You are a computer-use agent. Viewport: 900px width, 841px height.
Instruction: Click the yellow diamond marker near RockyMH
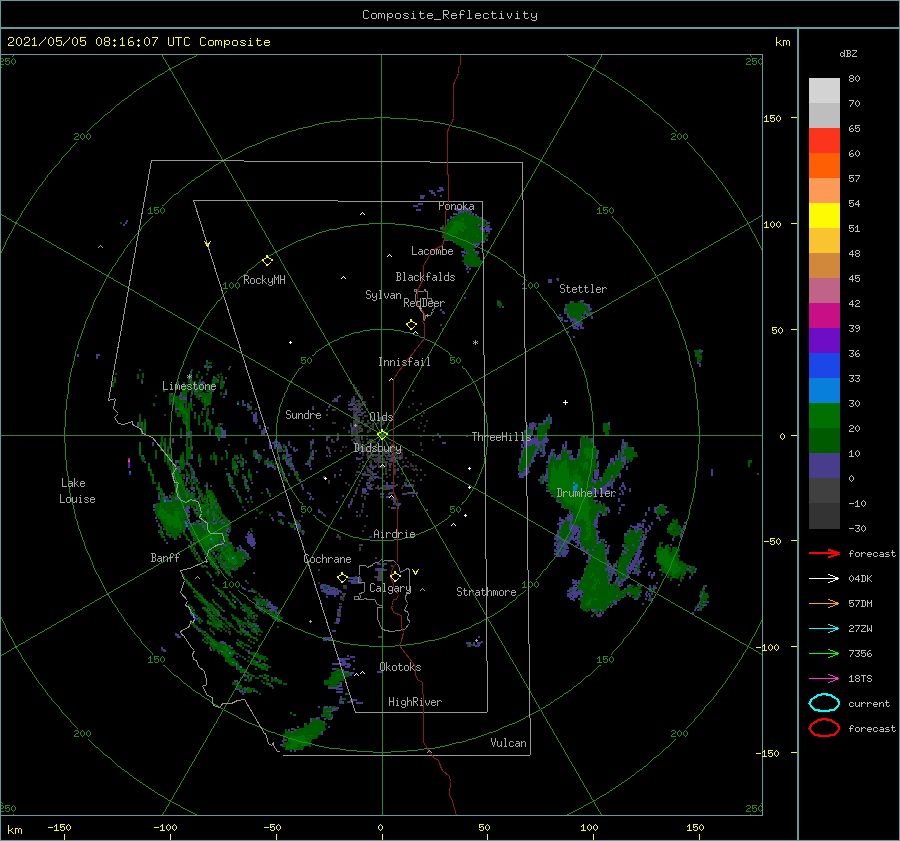267,261
